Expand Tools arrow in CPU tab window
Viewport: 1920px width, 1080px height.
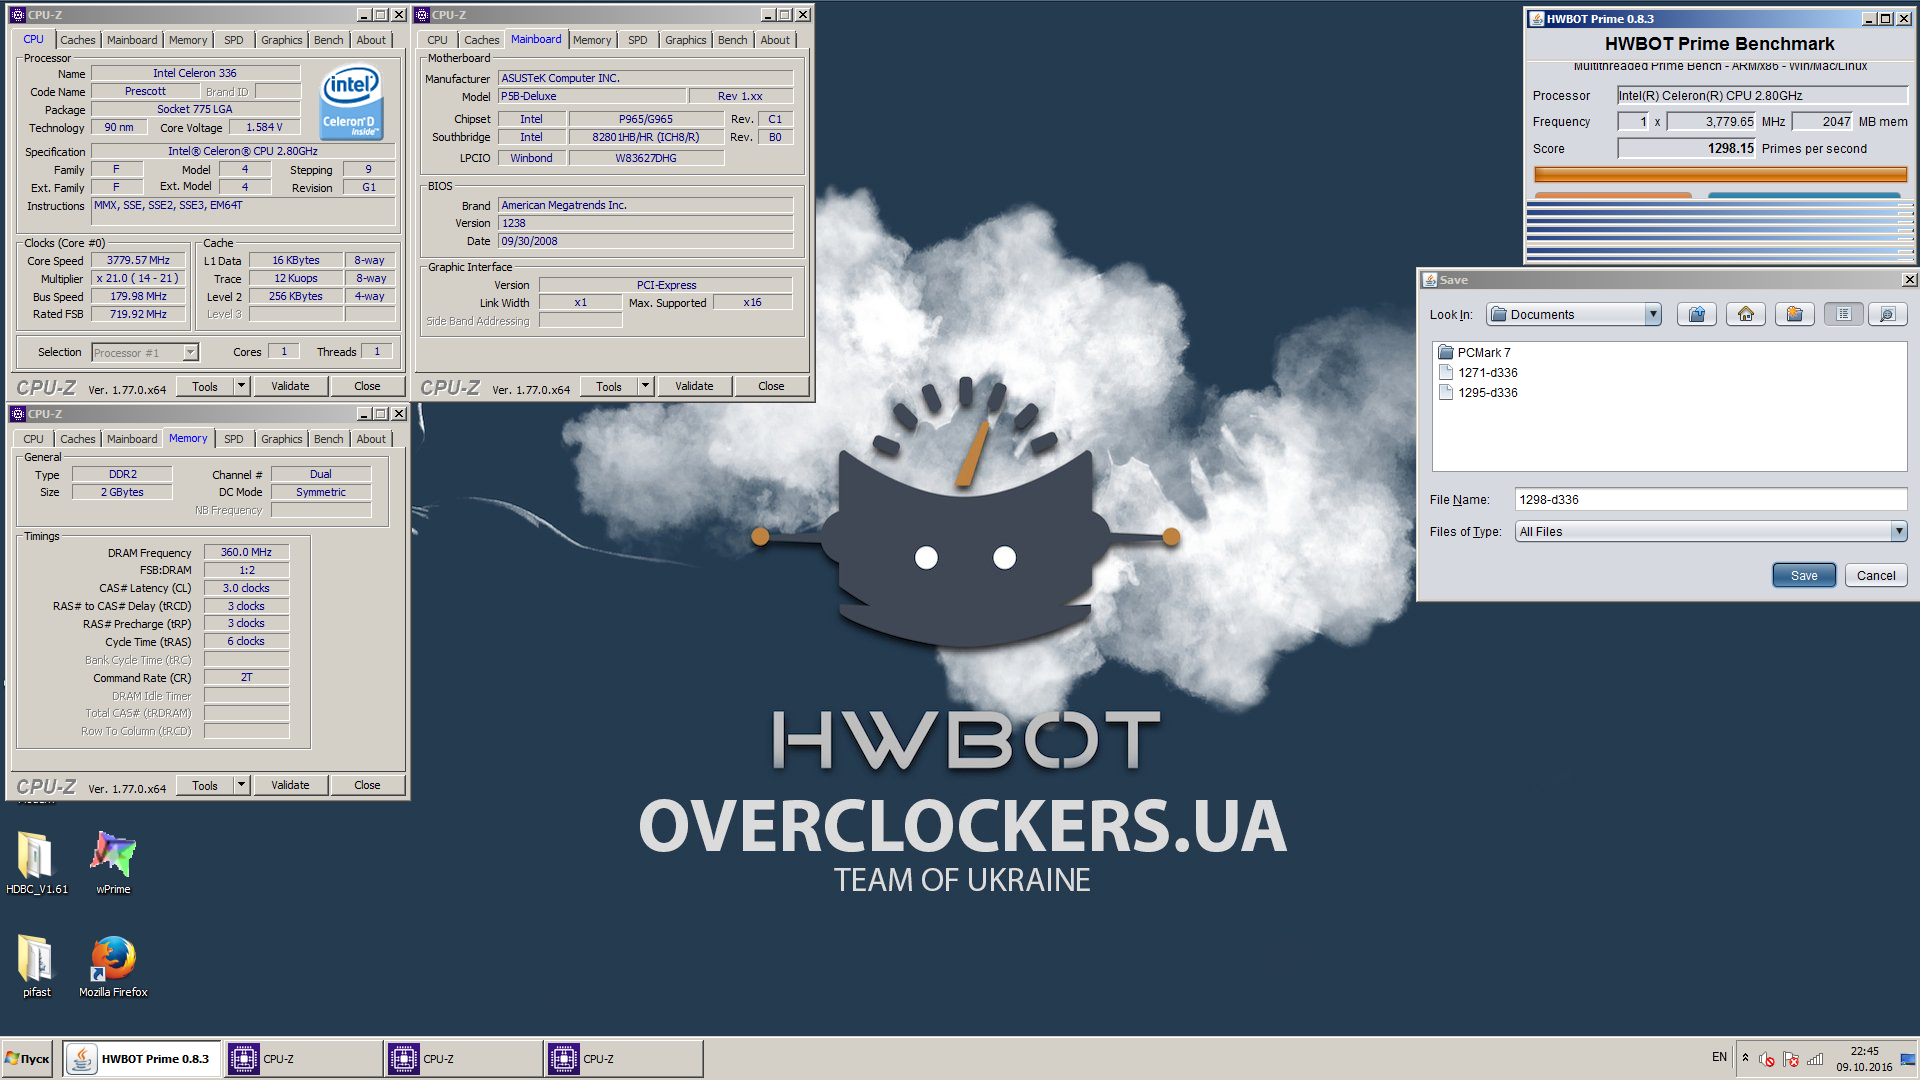(241, 386)
